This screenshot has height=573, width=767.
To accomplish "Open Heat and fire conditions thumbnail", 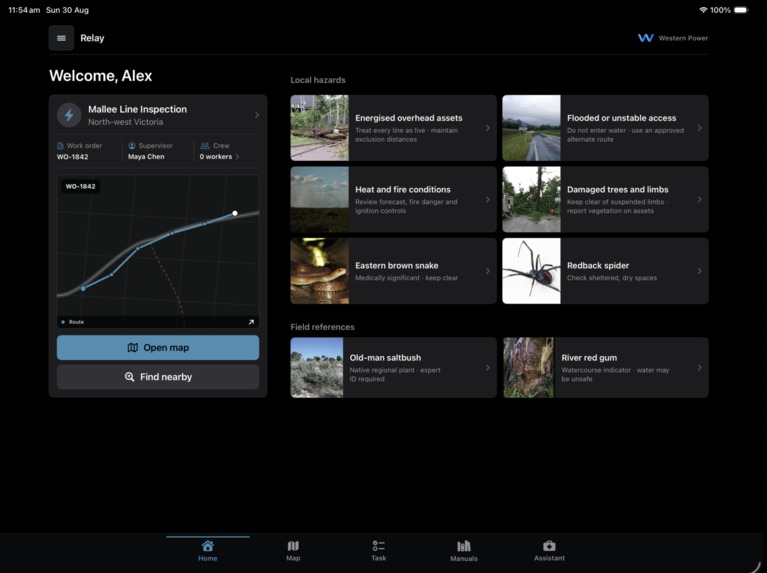I will click(319, 199).
